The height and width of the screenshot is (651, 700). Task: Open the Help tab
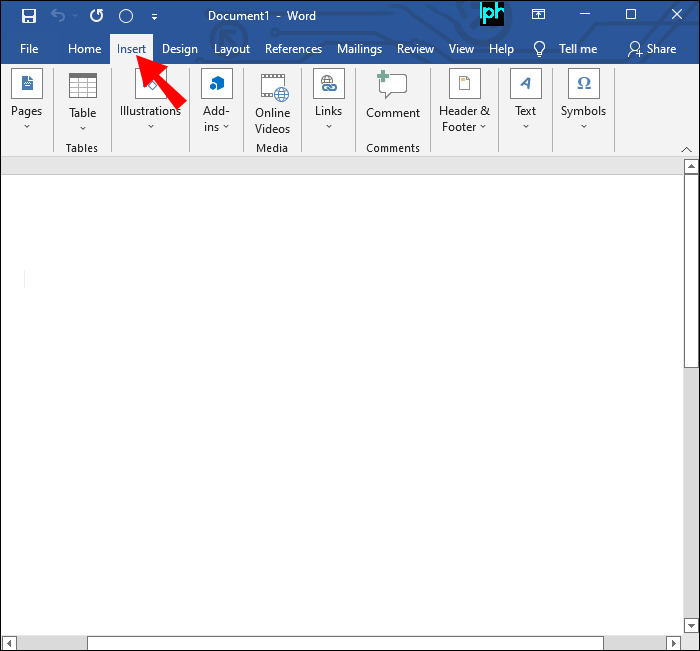click(501, 49)
